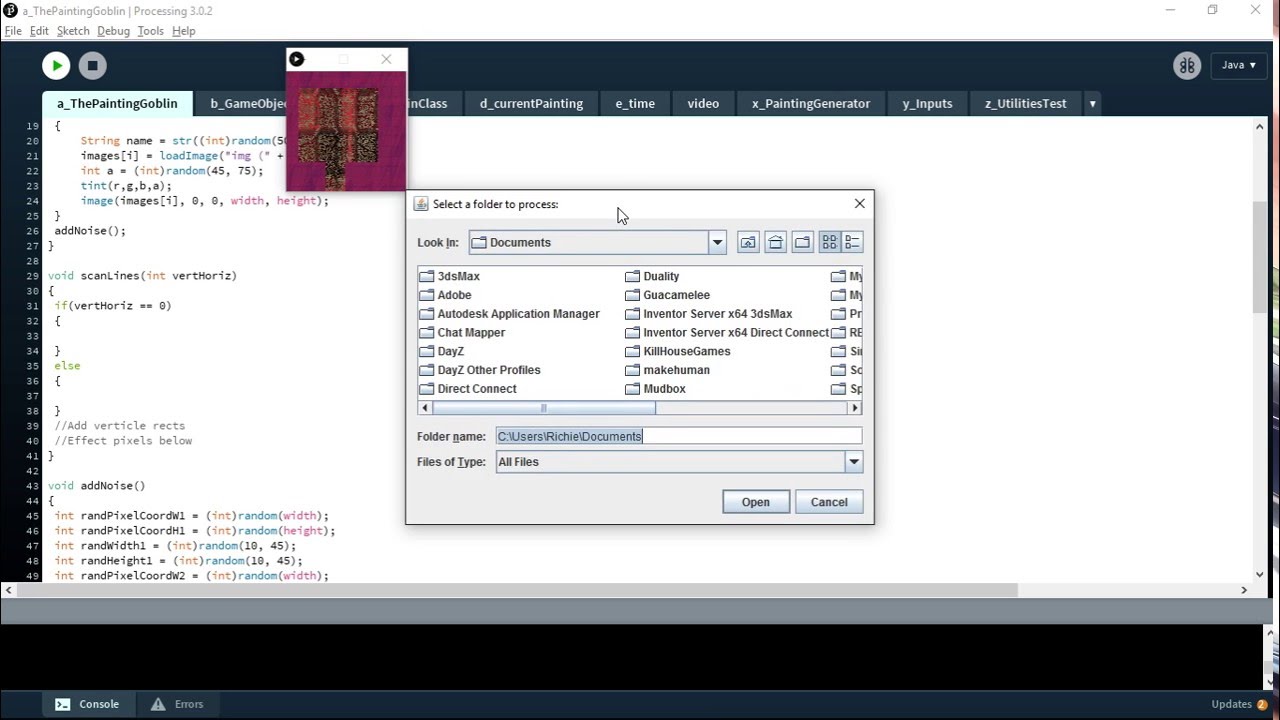The height and width of the screenshot is (720, 1280).
Task: Switch to List view in the file dialog
Action: click(x=829, y=242)
